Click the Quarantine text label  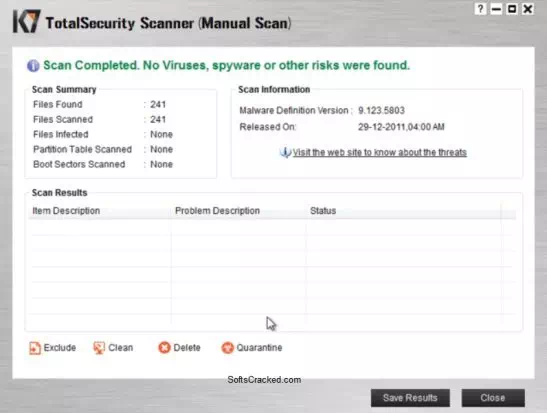259,348
